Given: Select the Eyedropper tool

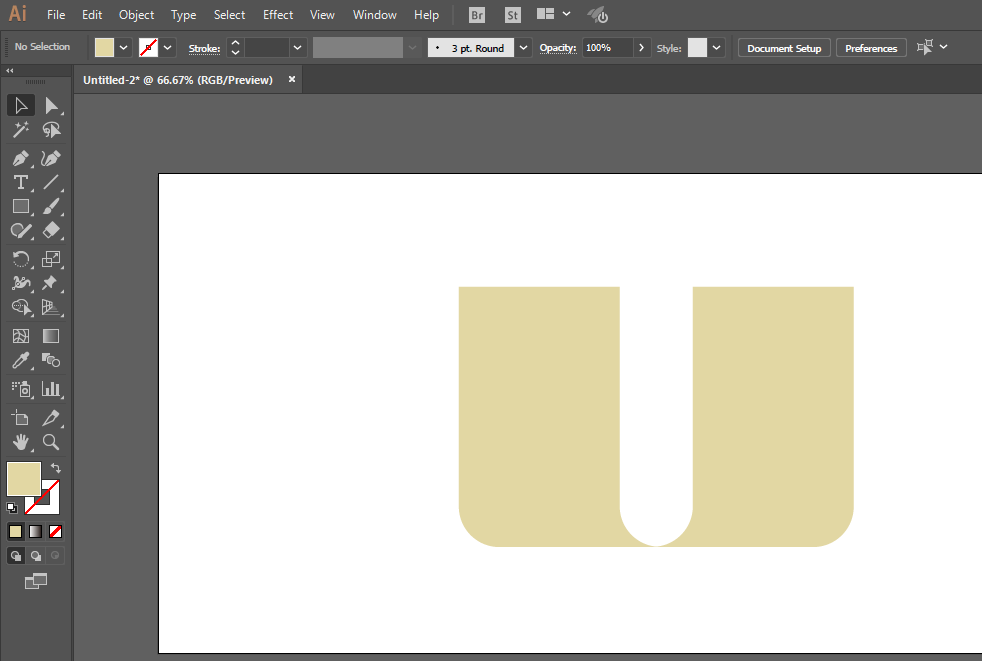Looking at the screenshot, I should pos(21,360).
